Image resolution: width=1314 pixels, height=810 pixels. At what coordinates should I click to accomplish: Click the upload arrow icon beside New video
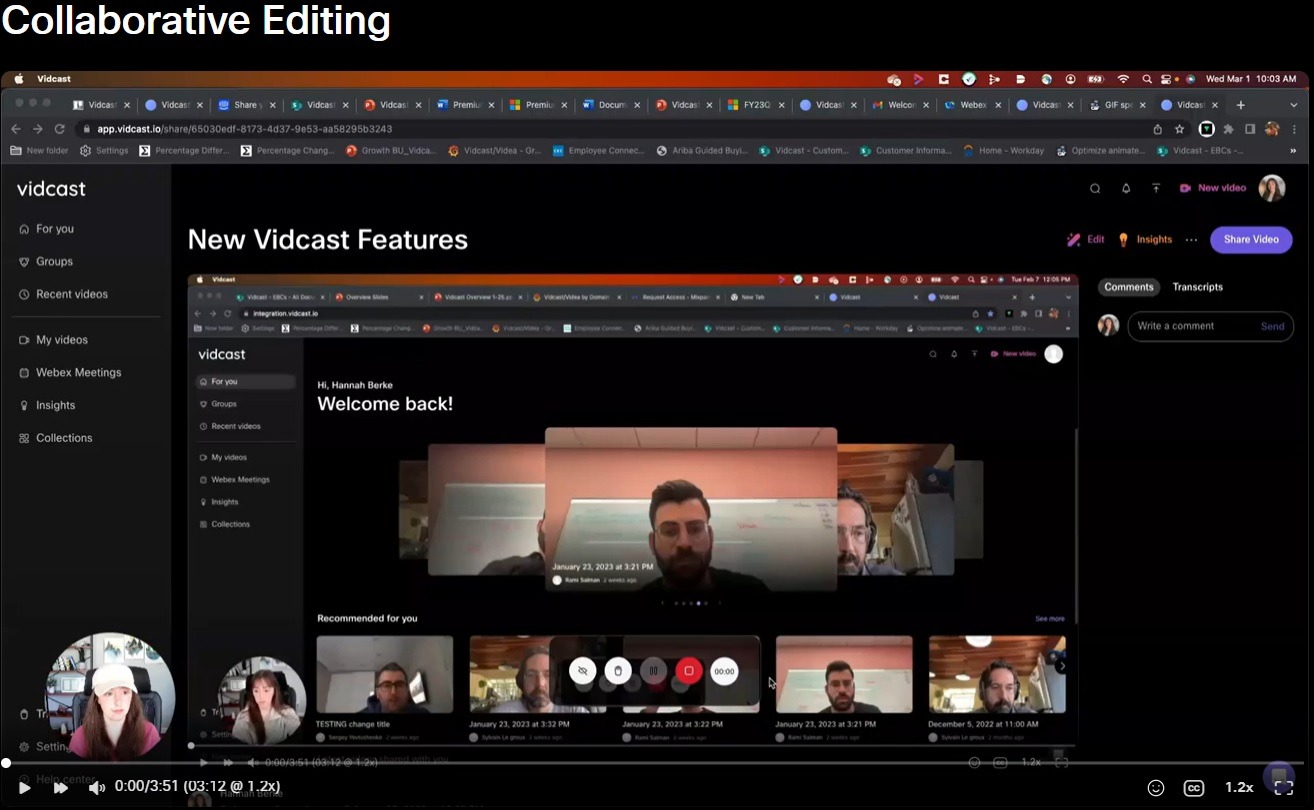click(1156, 188)
